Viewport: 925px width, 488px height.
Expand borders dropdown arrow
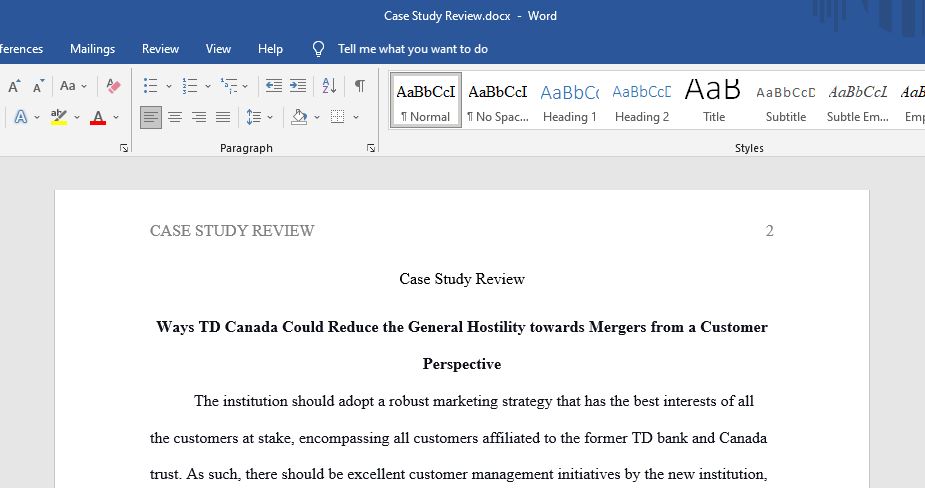coord(356,117)
